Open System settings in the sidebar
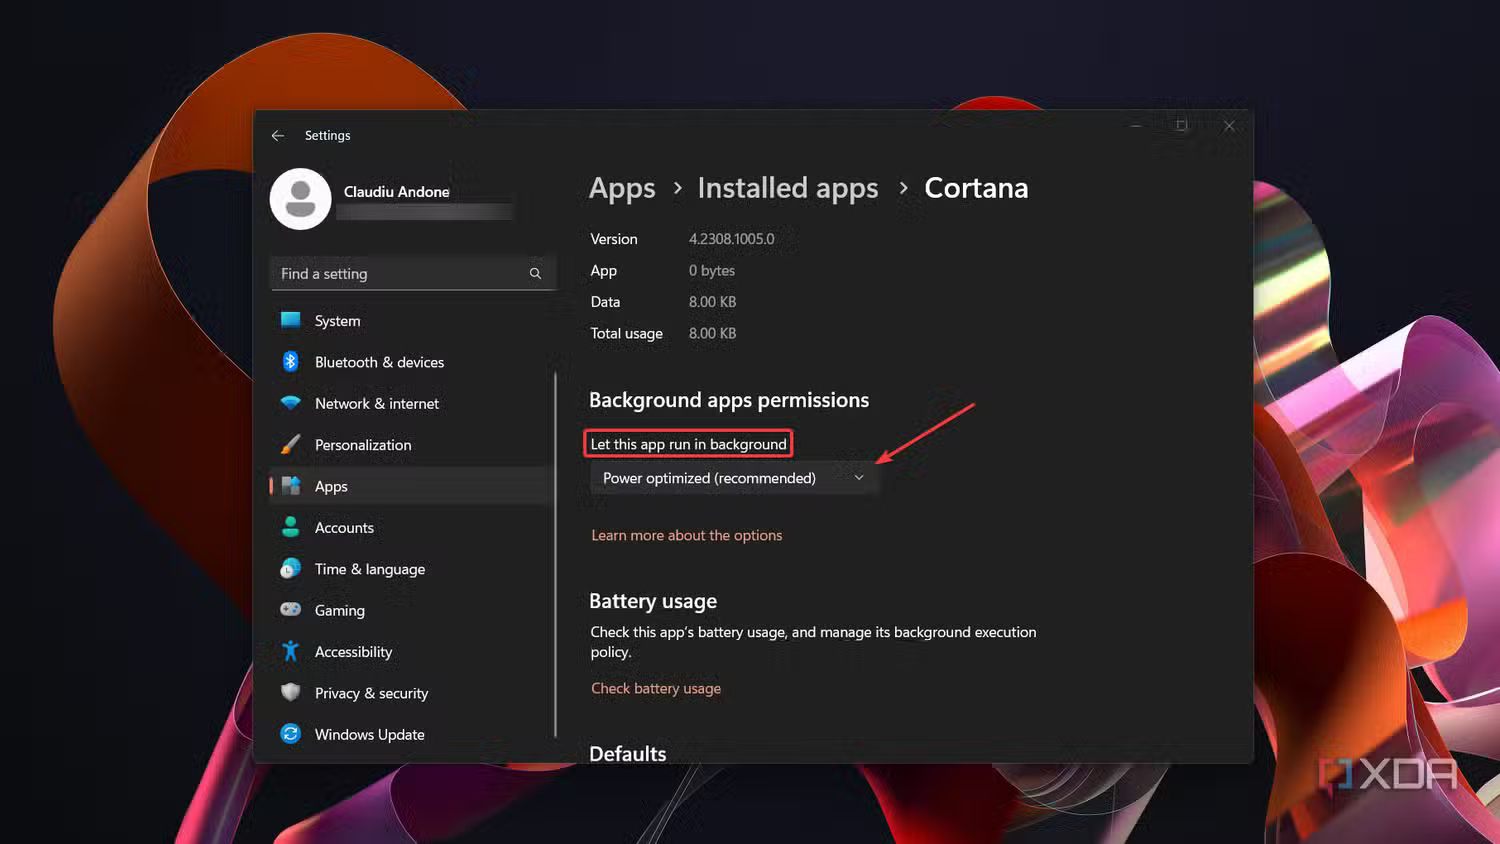This screenshot has width=1500, height=844. pos(290,320)
